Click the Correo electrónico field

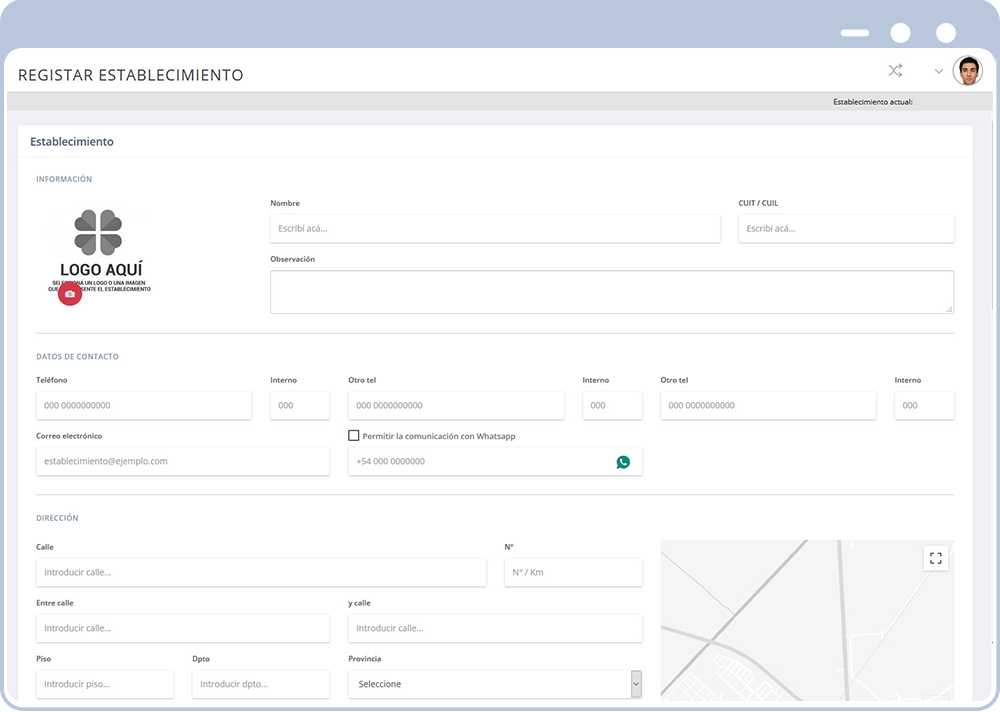coord(182,462)
